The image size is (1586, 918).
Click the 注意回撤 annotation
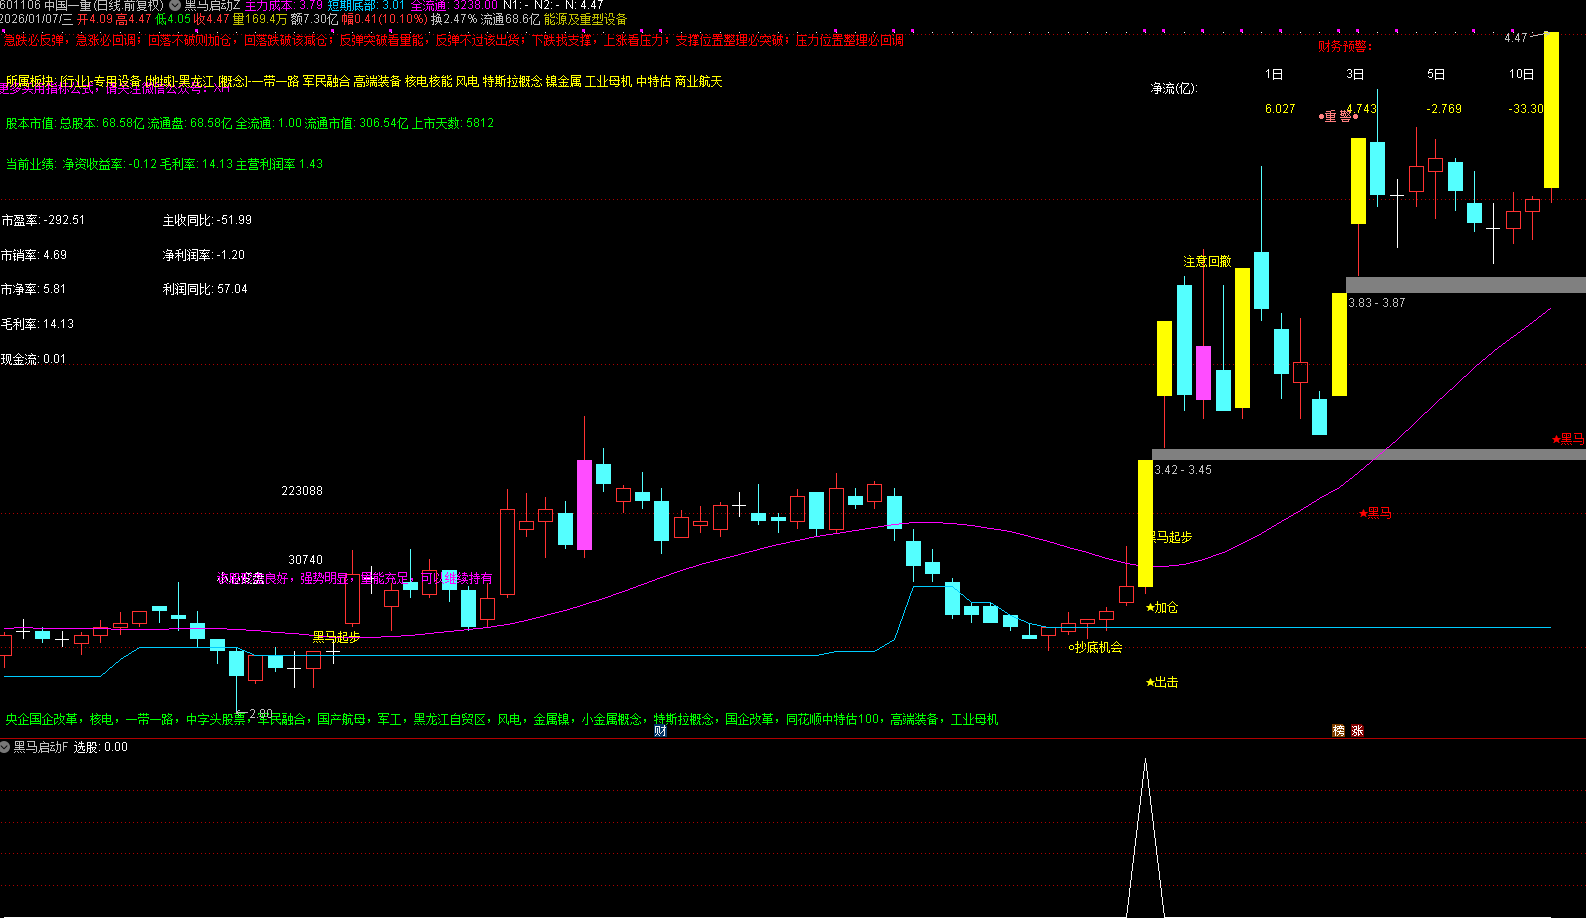pyautogui.click(x=1208, y=261)
